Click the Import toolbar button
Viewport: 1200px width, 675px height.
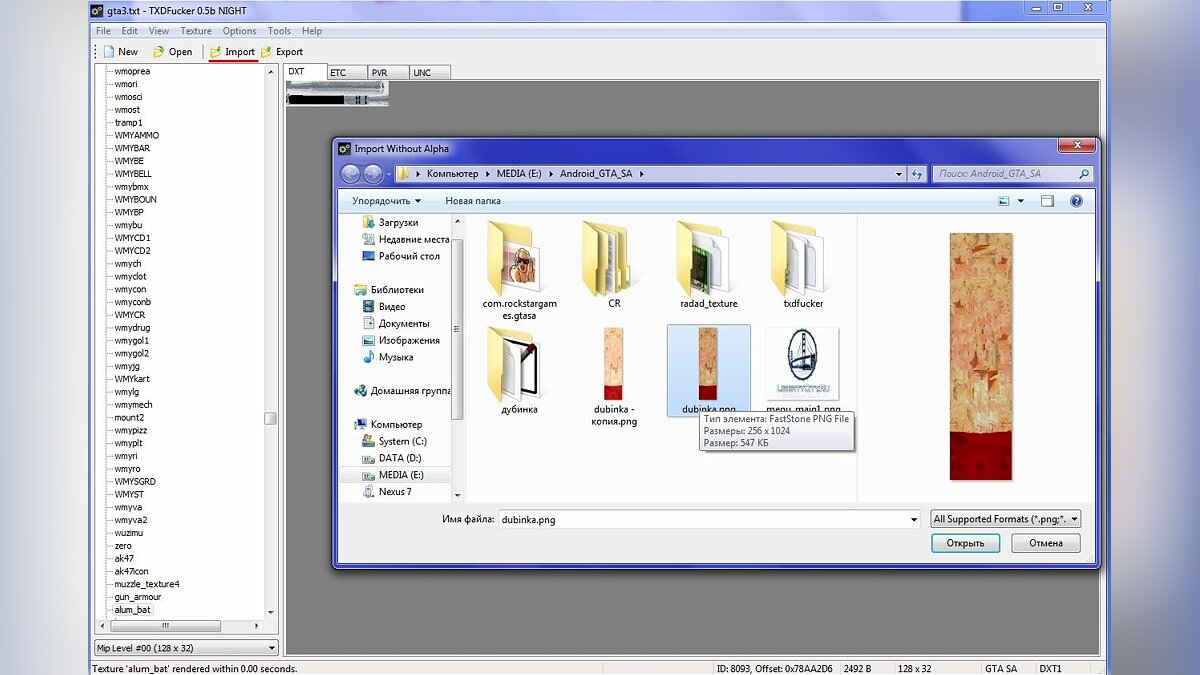232,52
